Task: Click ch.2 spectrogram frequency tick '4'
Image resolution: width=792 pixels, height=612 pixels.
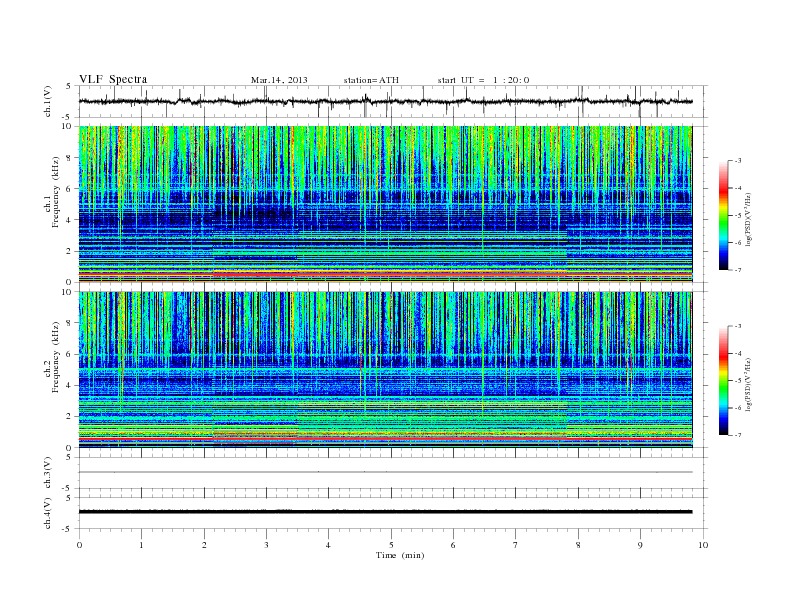Action: tap(70, 385)
